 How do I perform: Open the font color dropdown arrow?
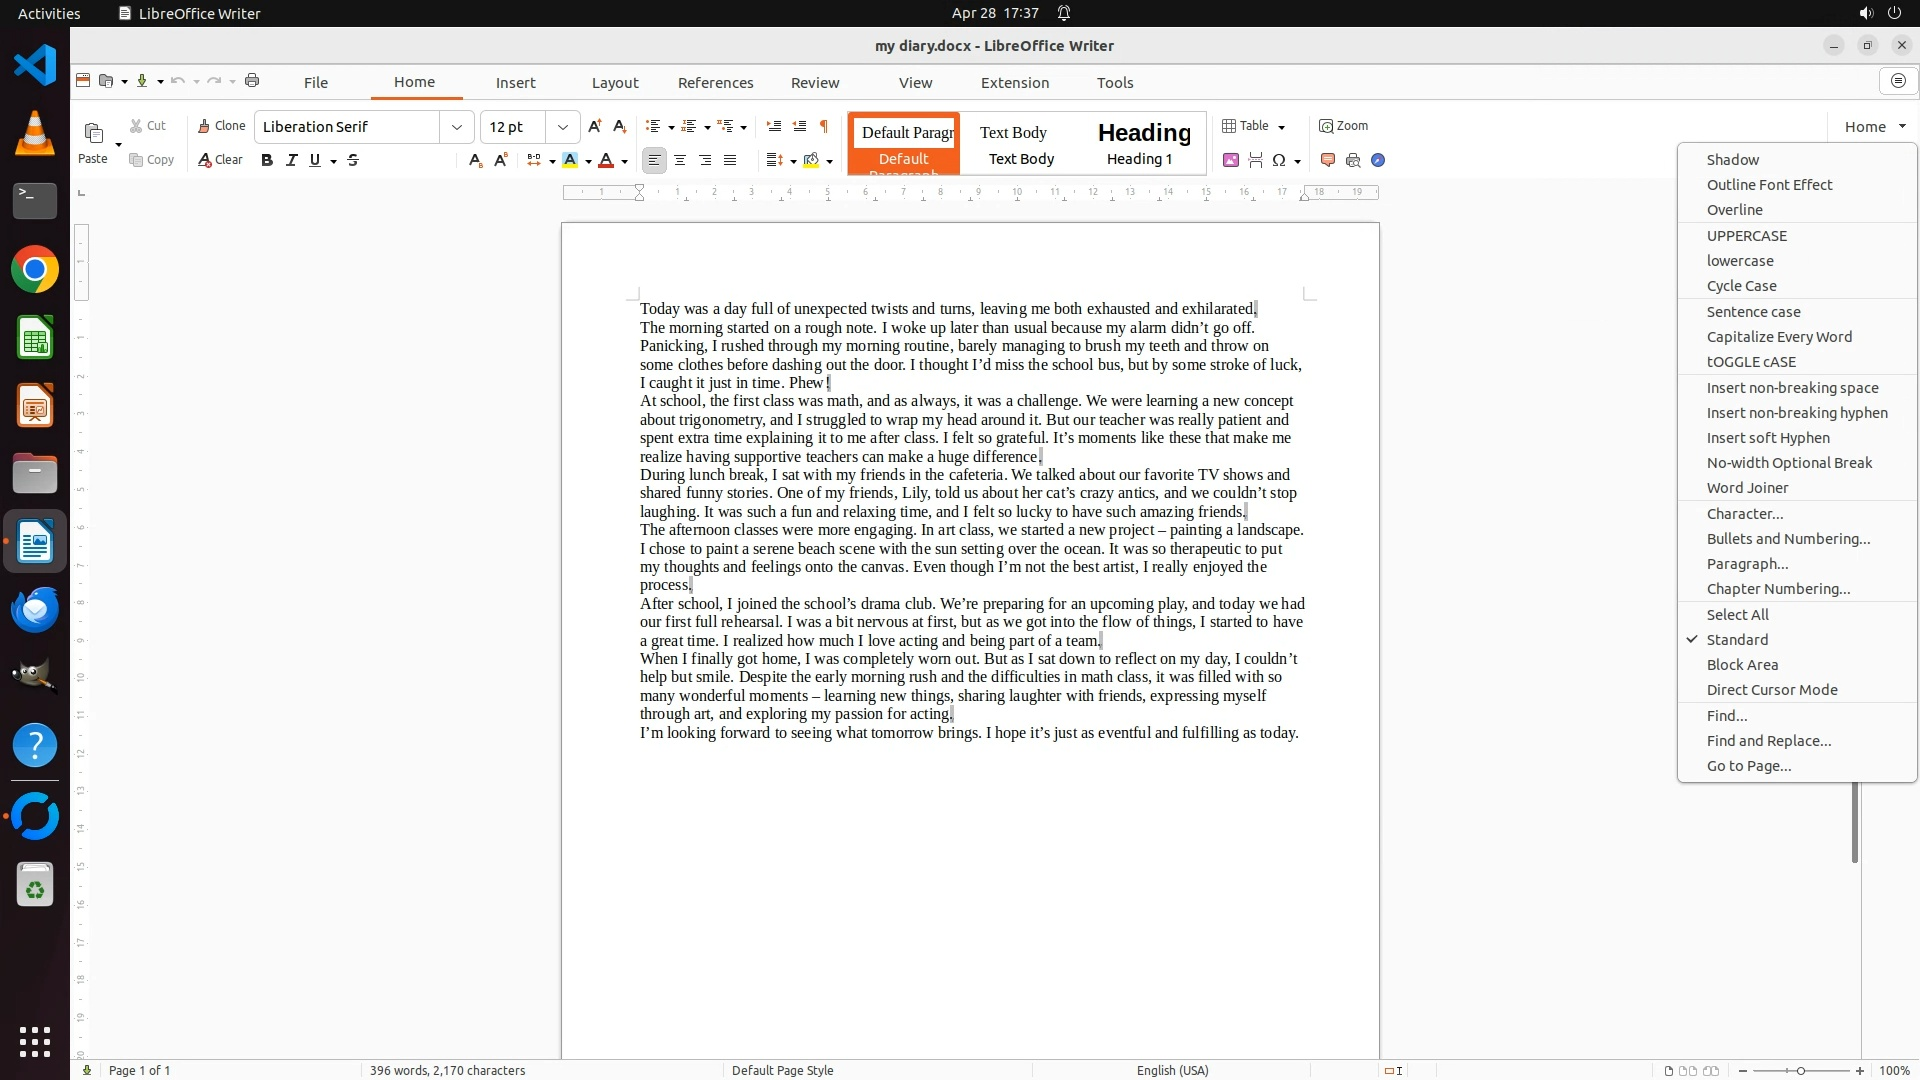pos(625,161)
